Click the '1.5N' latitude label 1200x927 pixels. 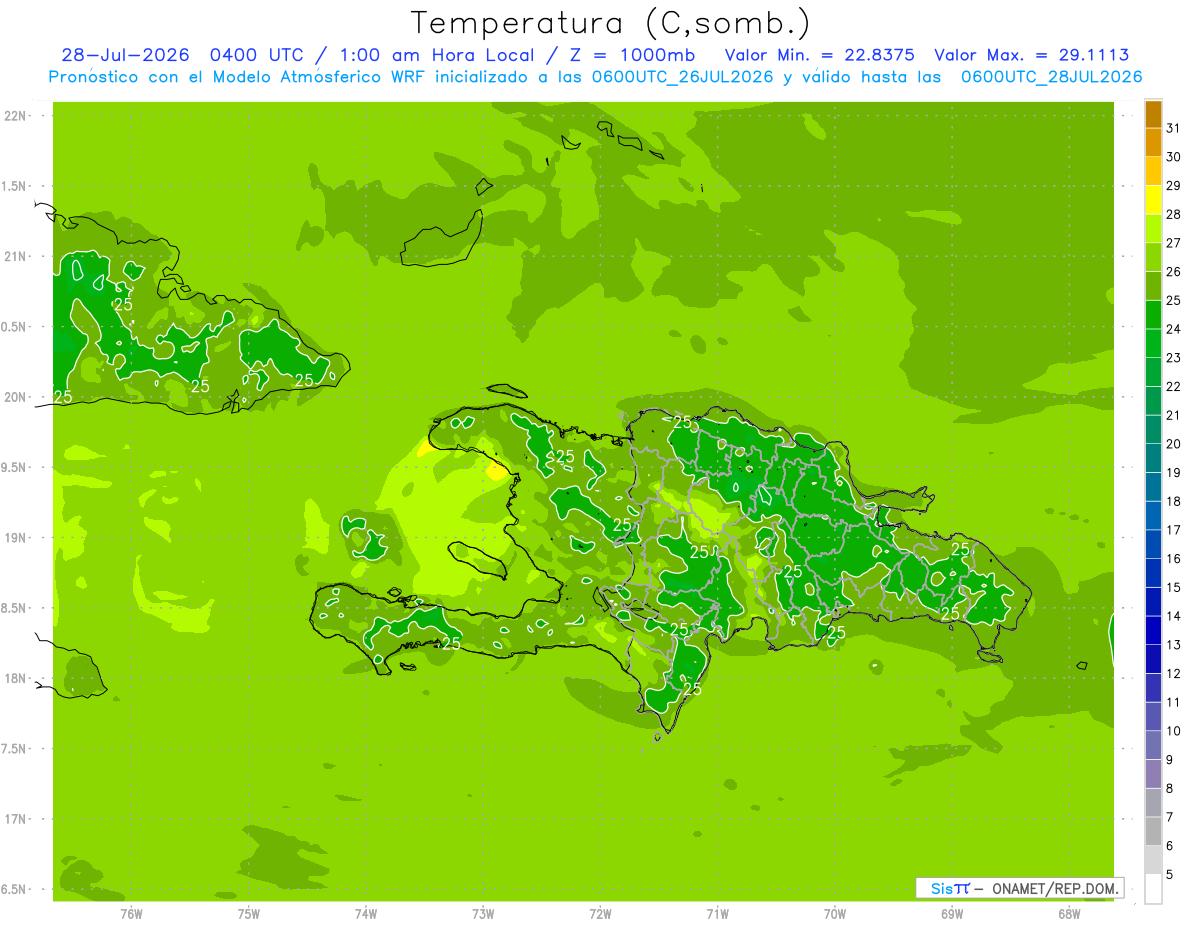(15, 186)
